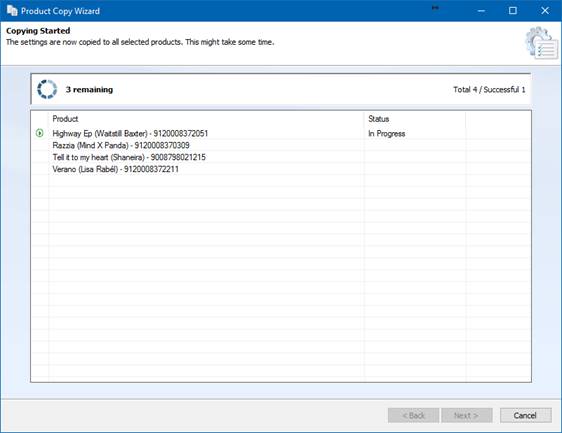
Task: Cancel the copy operation
Action: click(x=525, y=415)
